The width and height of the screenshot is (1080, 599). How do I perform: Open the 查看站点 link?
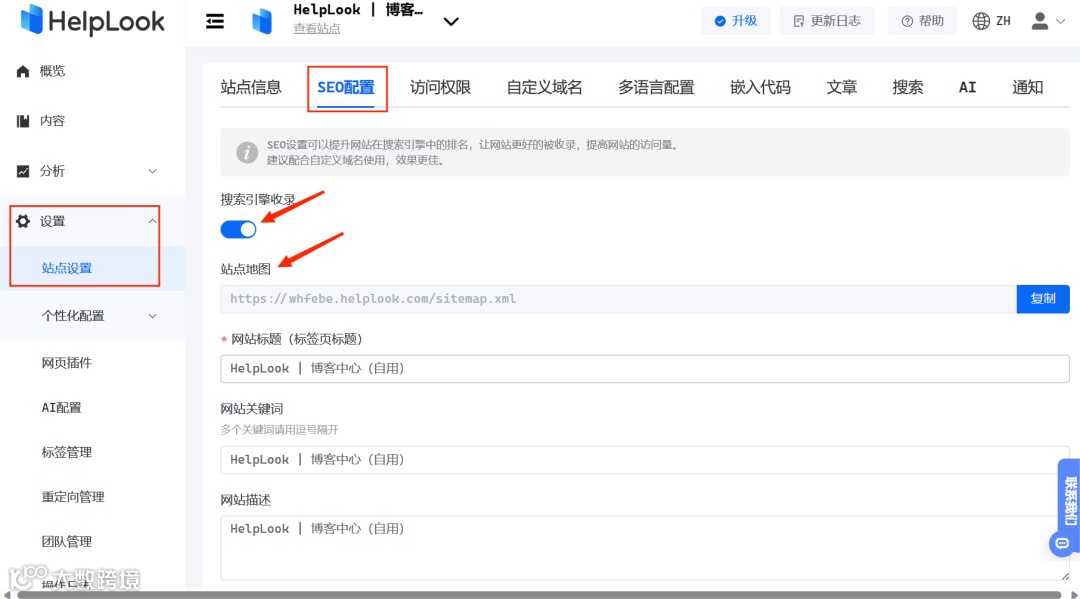point(317,29)
